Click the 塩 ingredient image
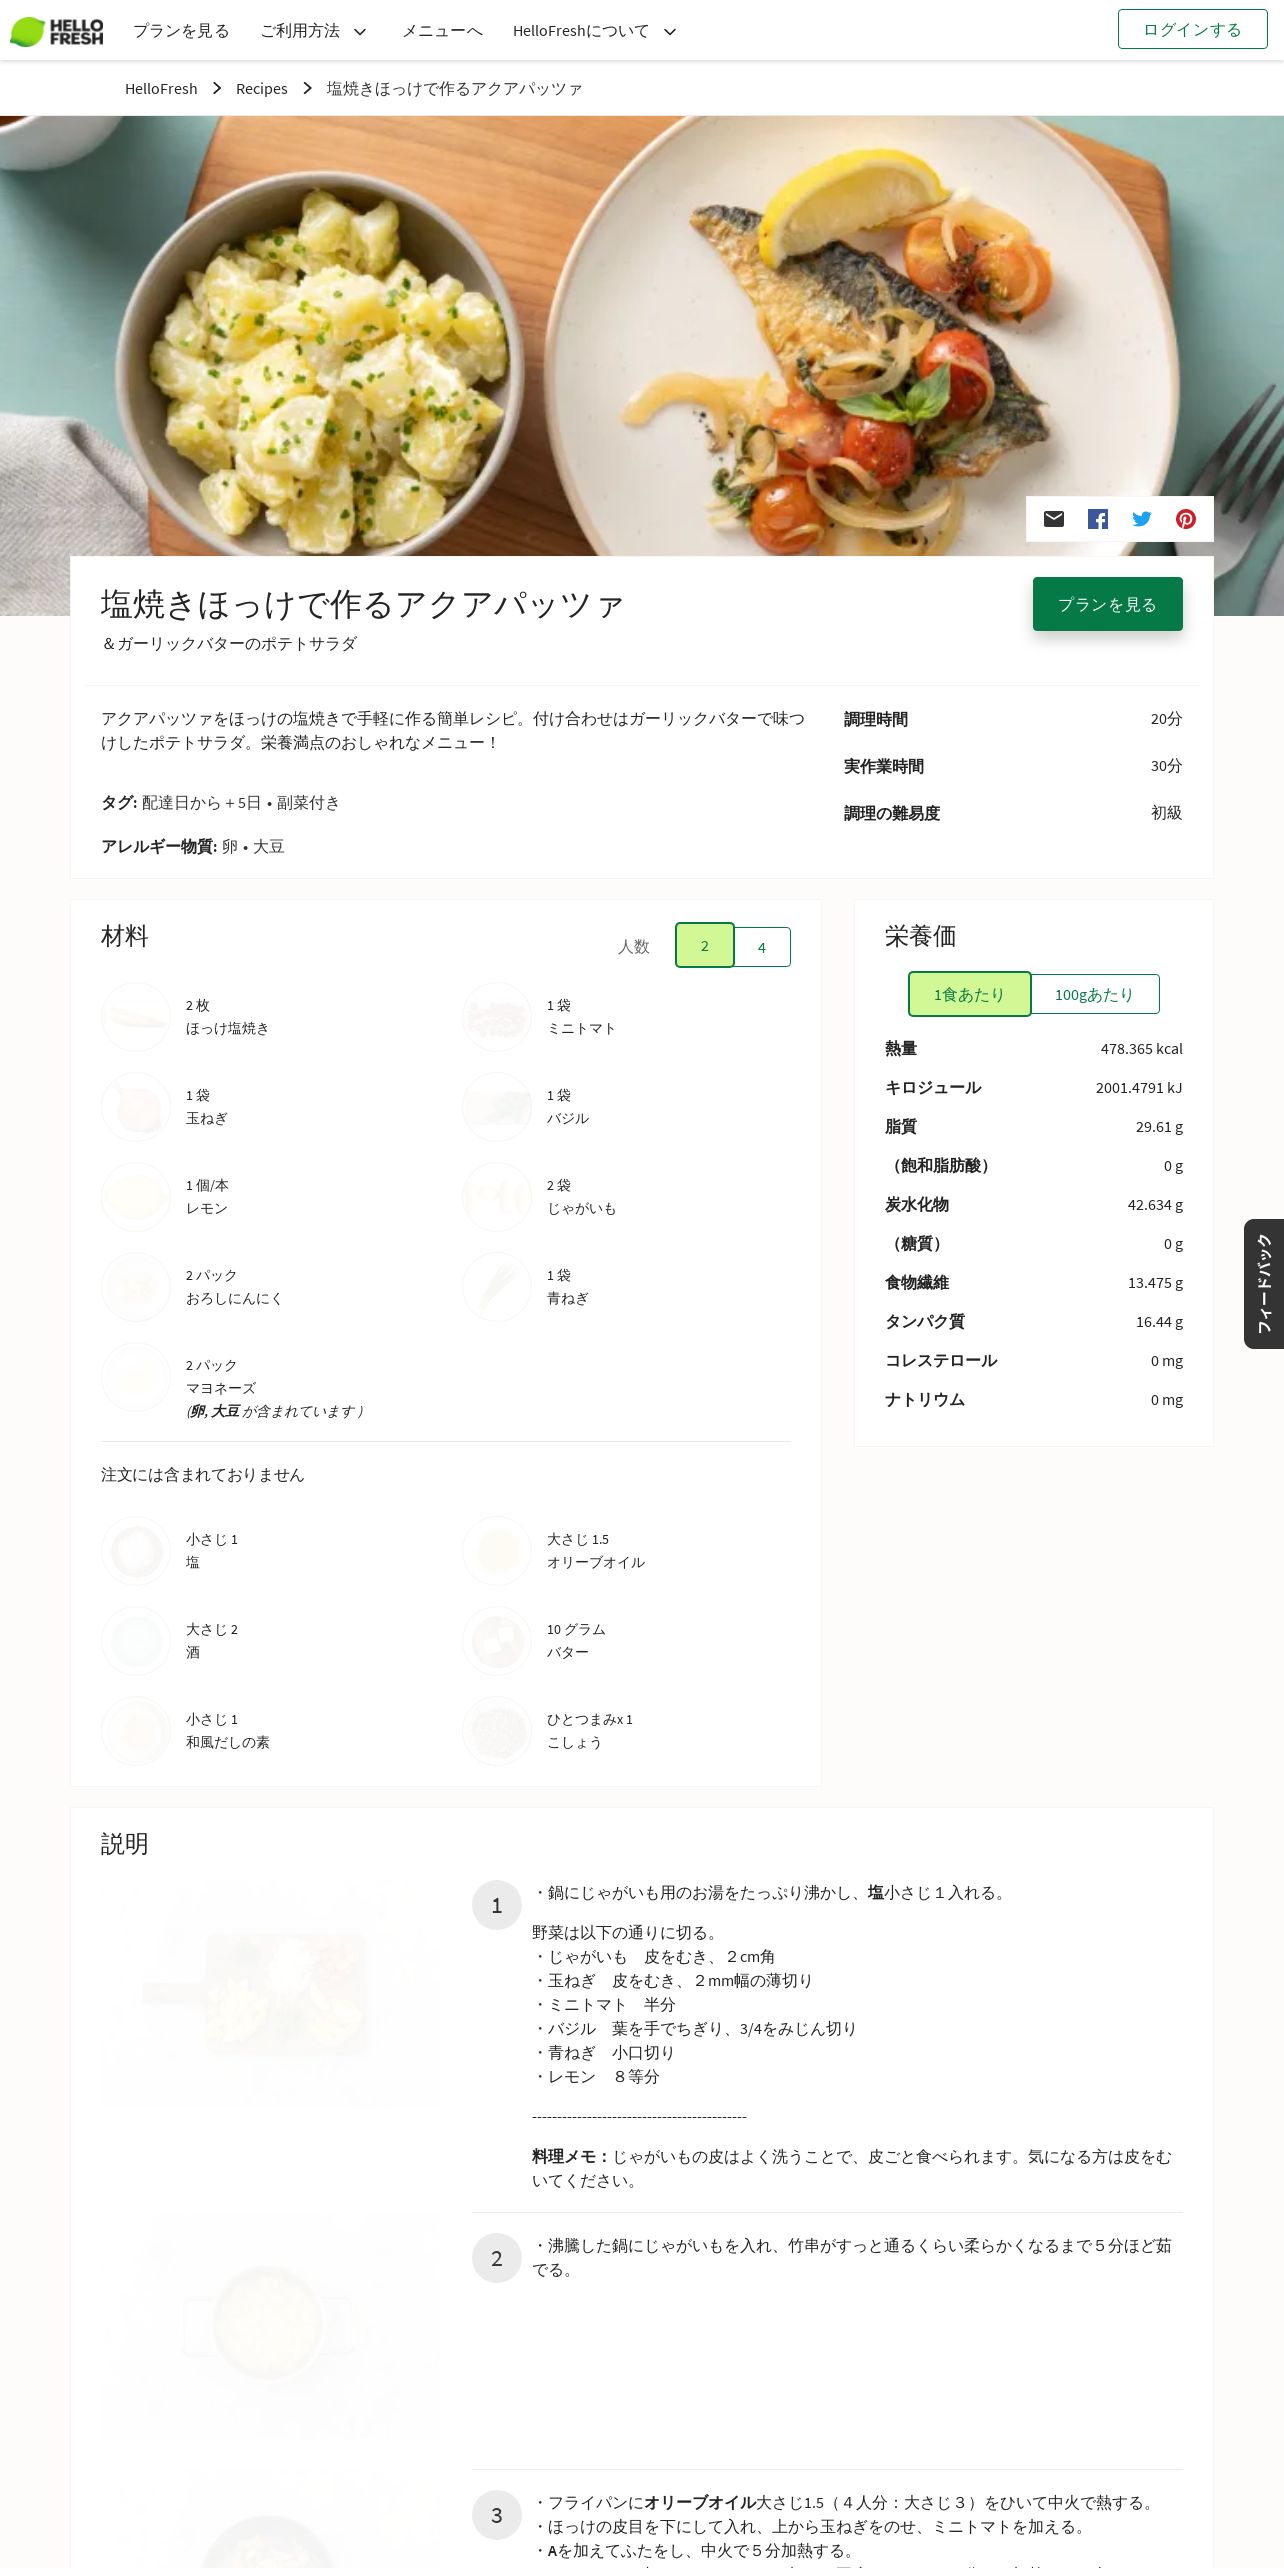Viewport: 1284px width, 2568px height. 136,1551
